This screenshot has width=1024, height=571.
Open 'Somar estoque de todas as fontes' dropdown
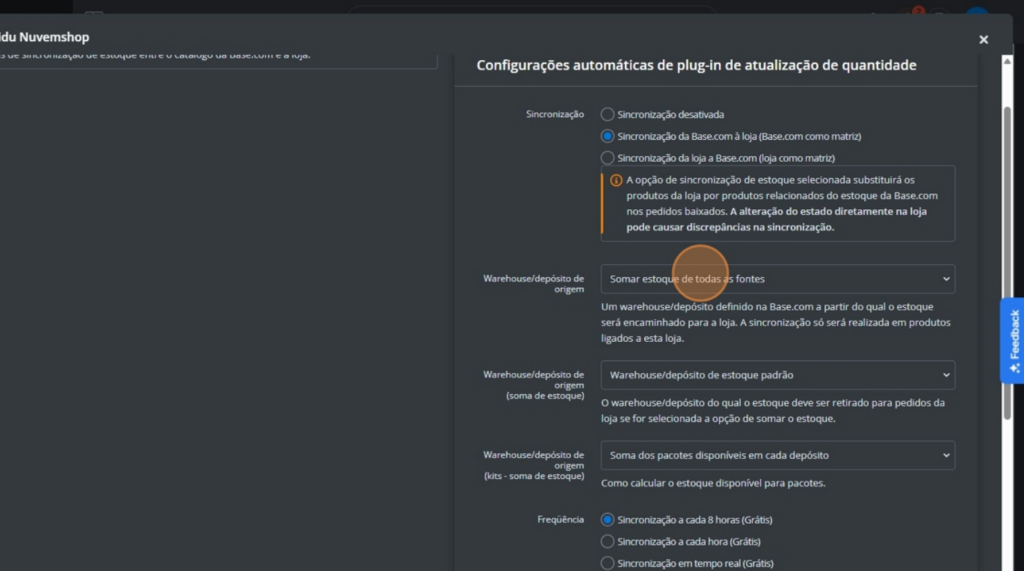[x=778, y=279]
